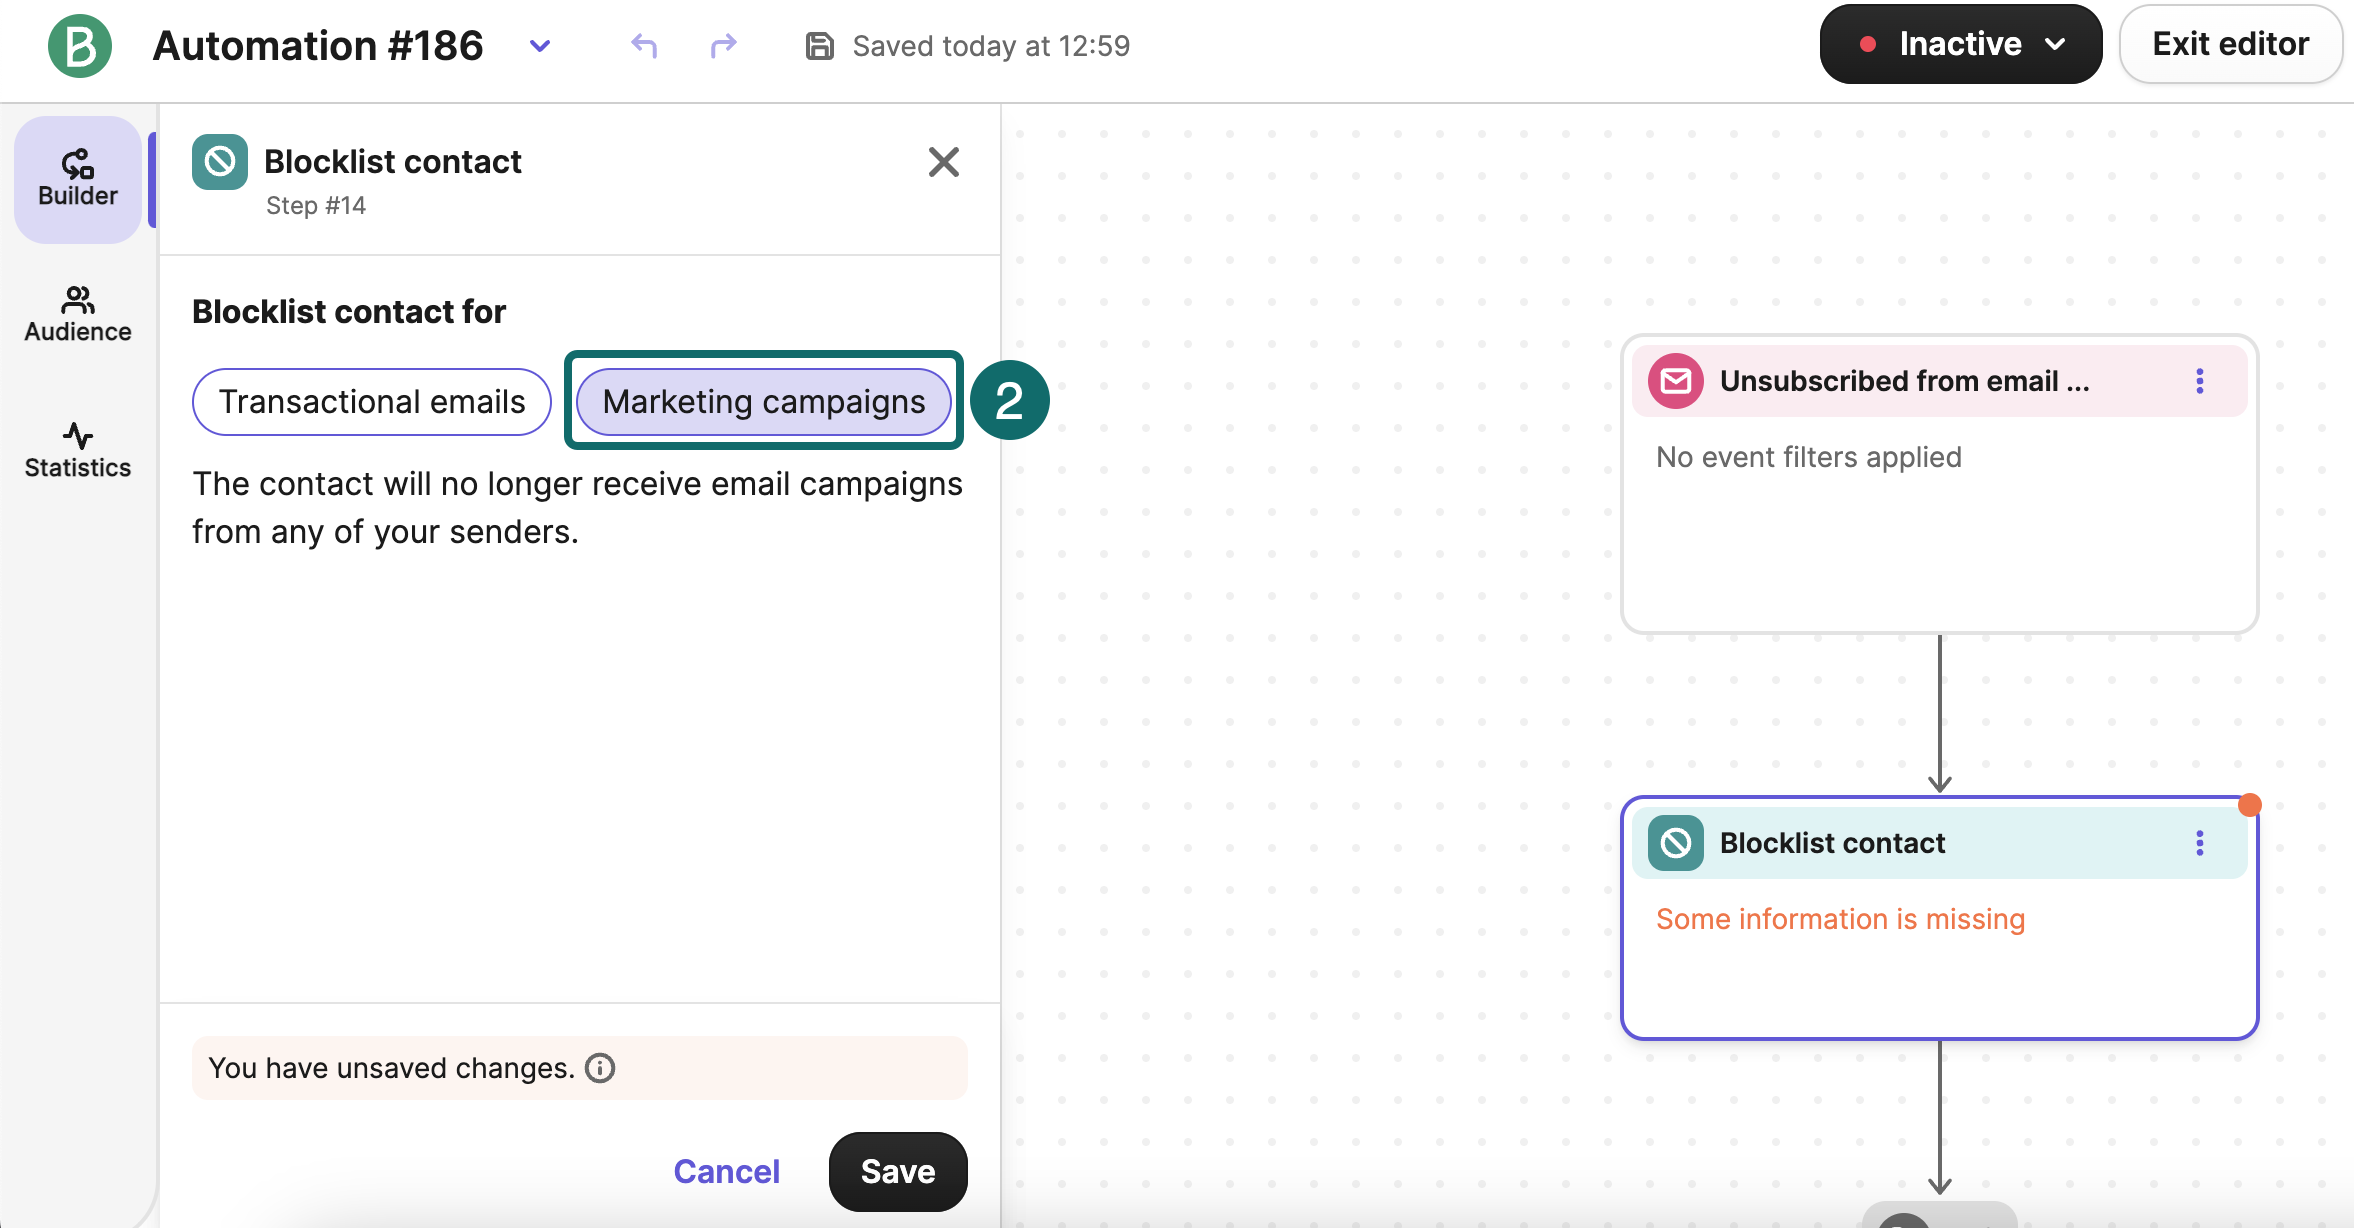Exit the automation editor
This screenshot has width=2354, height=1228.
click(2231, 43)
